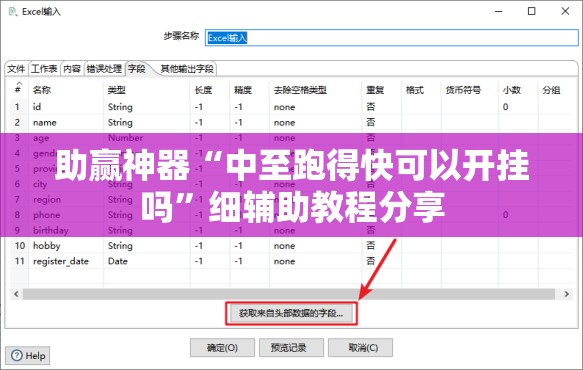Click the 确定(O) button
The height and width of the screenshot is (370, 583).
point(222,348)
